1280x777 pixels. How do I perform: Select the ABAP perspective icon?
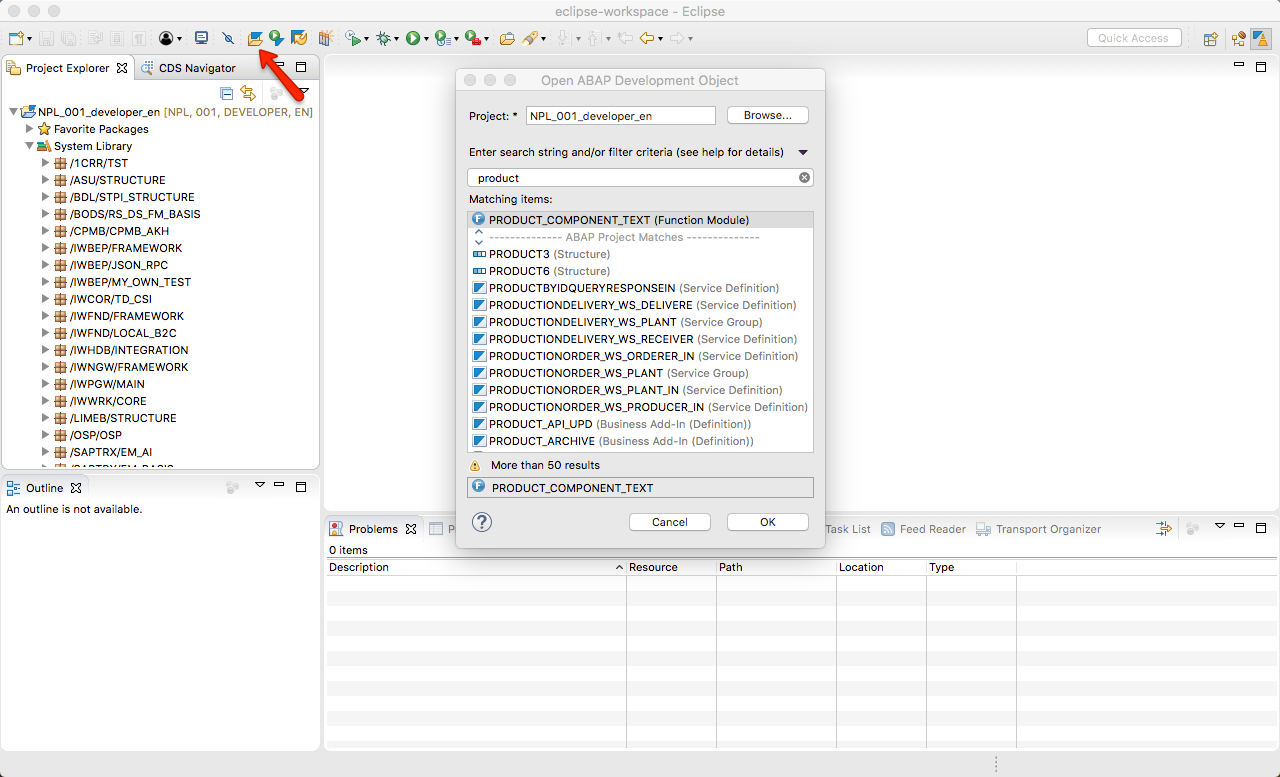pos(1262,39)
